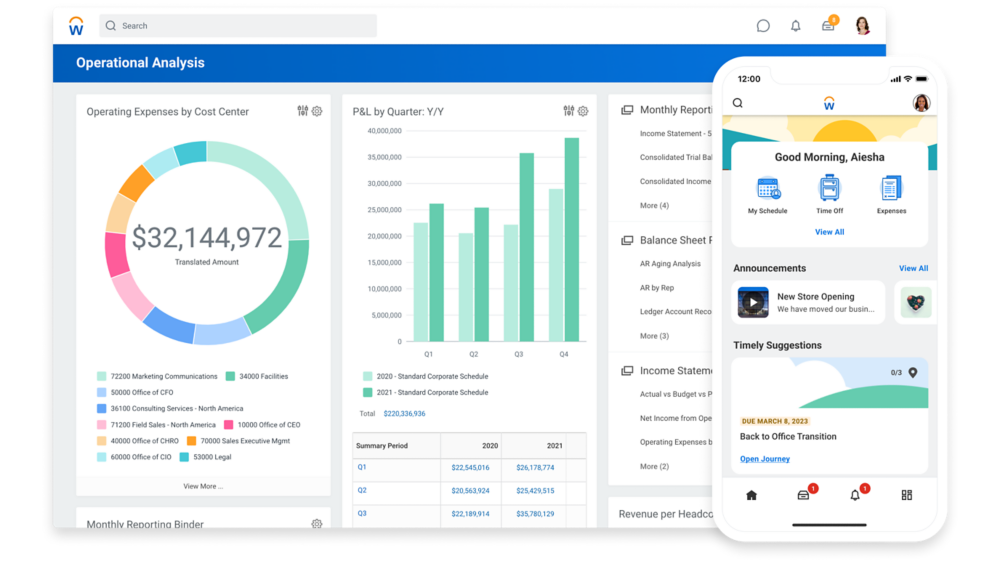Viewport: 1000px width, 563px height.
Task: Tap View All under phone shortcuts
Action: (x=829, y=232)
